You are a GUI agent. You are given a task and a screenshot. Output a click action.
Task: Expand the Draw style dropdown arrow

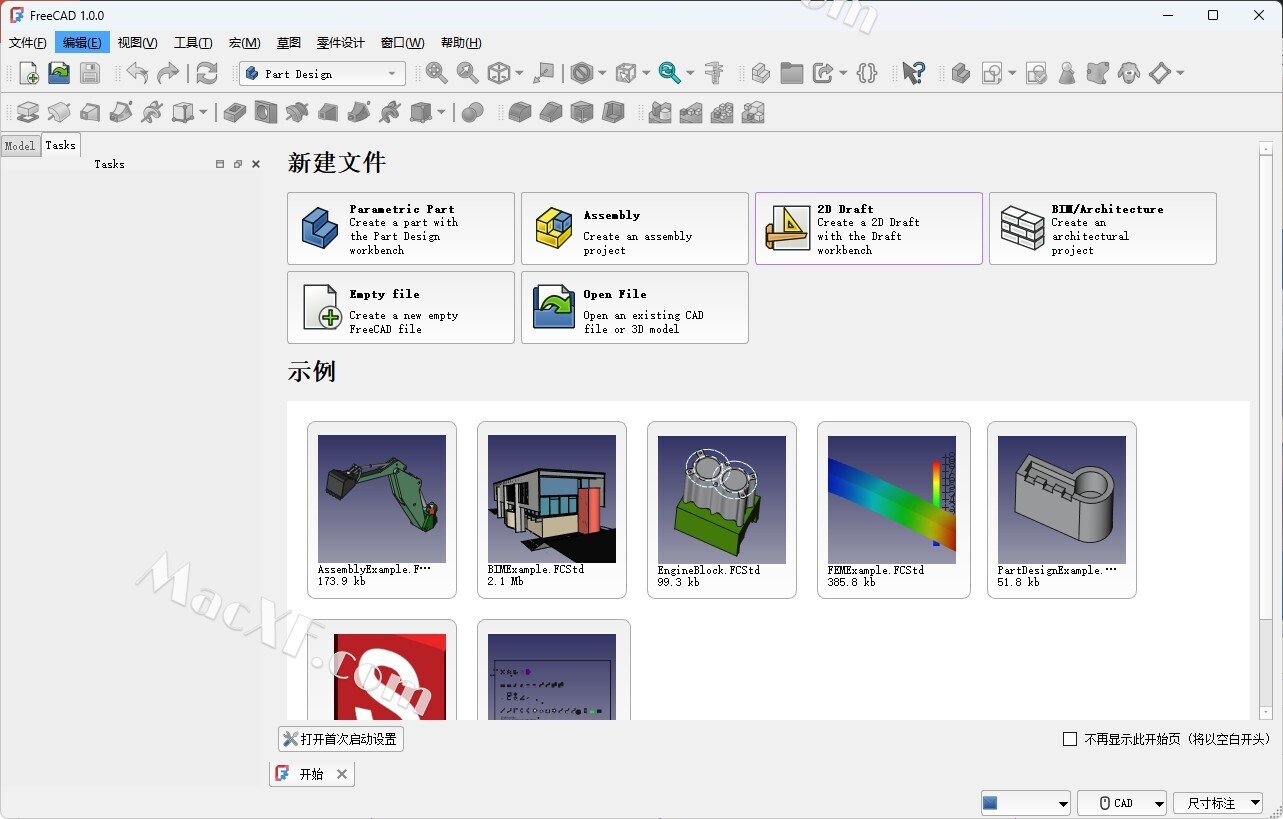[x=602, y=74]
